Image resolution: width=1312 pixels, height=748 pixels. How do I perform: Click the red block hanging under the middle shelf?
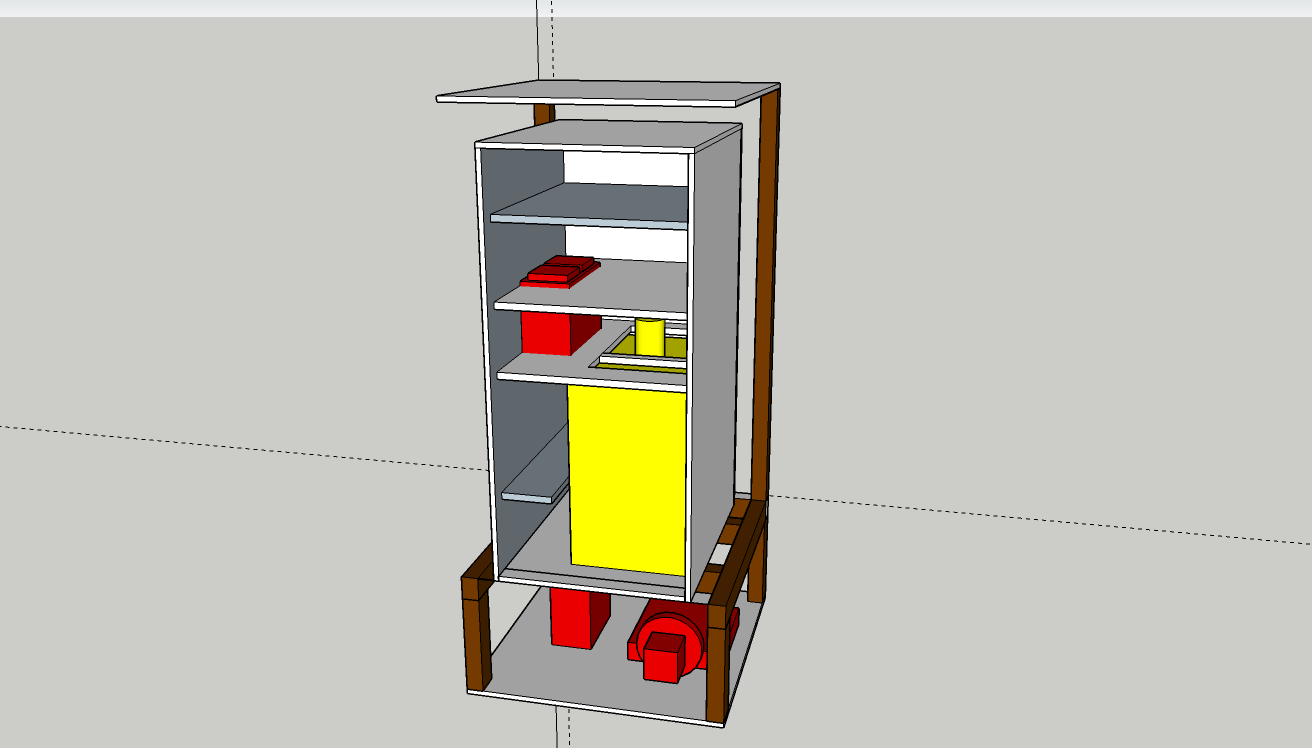[546, 332]
